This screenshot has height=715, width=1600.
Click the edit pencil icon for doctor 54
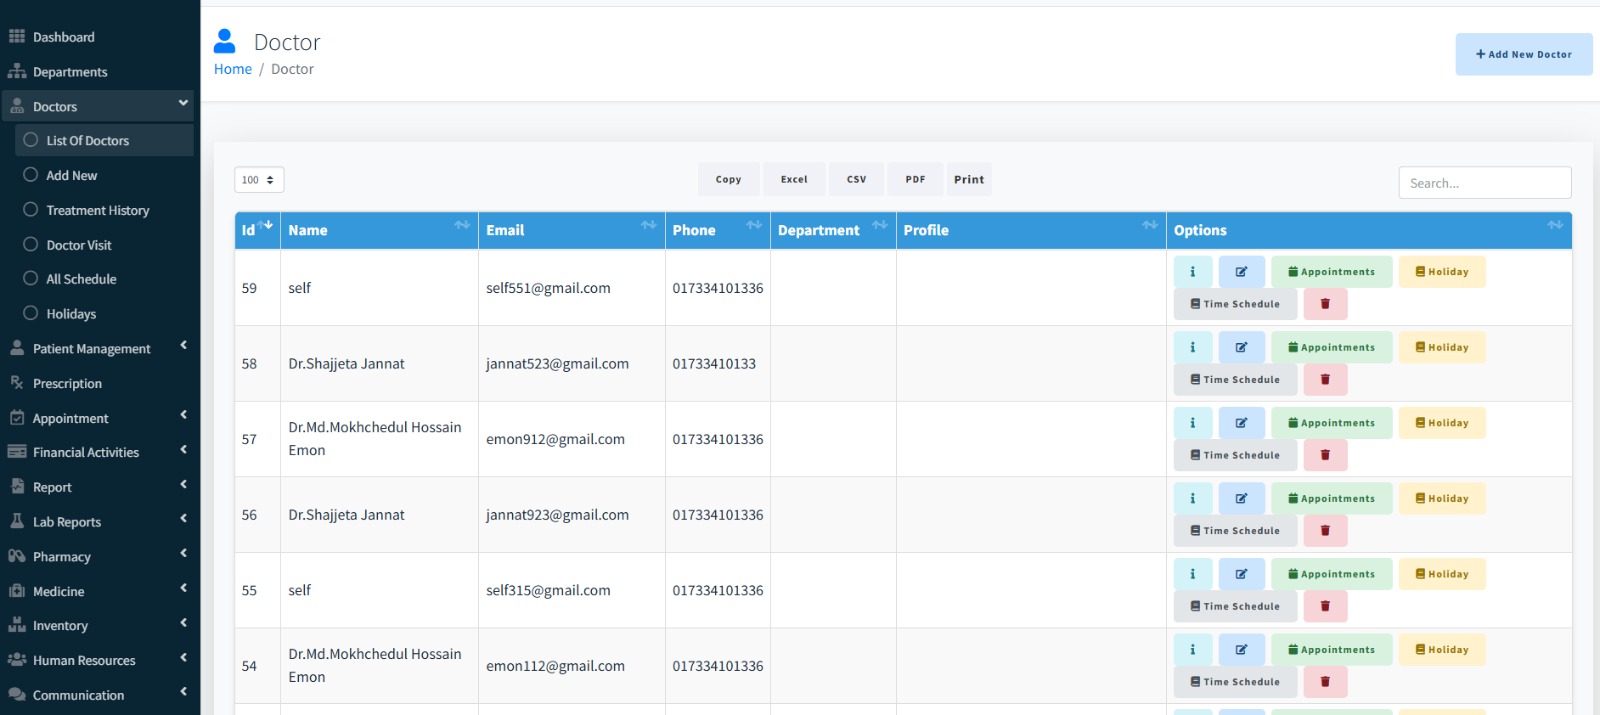[x=1241, y=650]
